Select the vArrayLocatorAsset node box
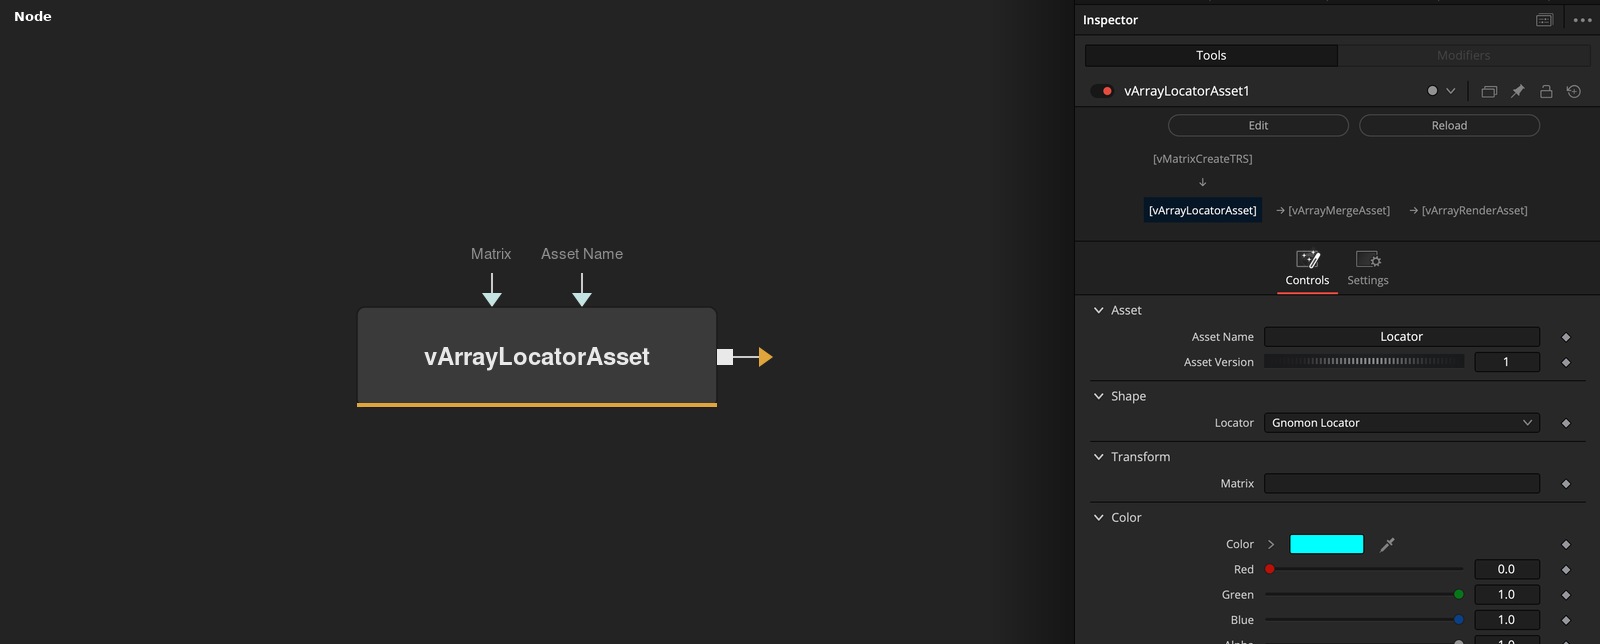The image size is (1600, 644). [537, 357]
